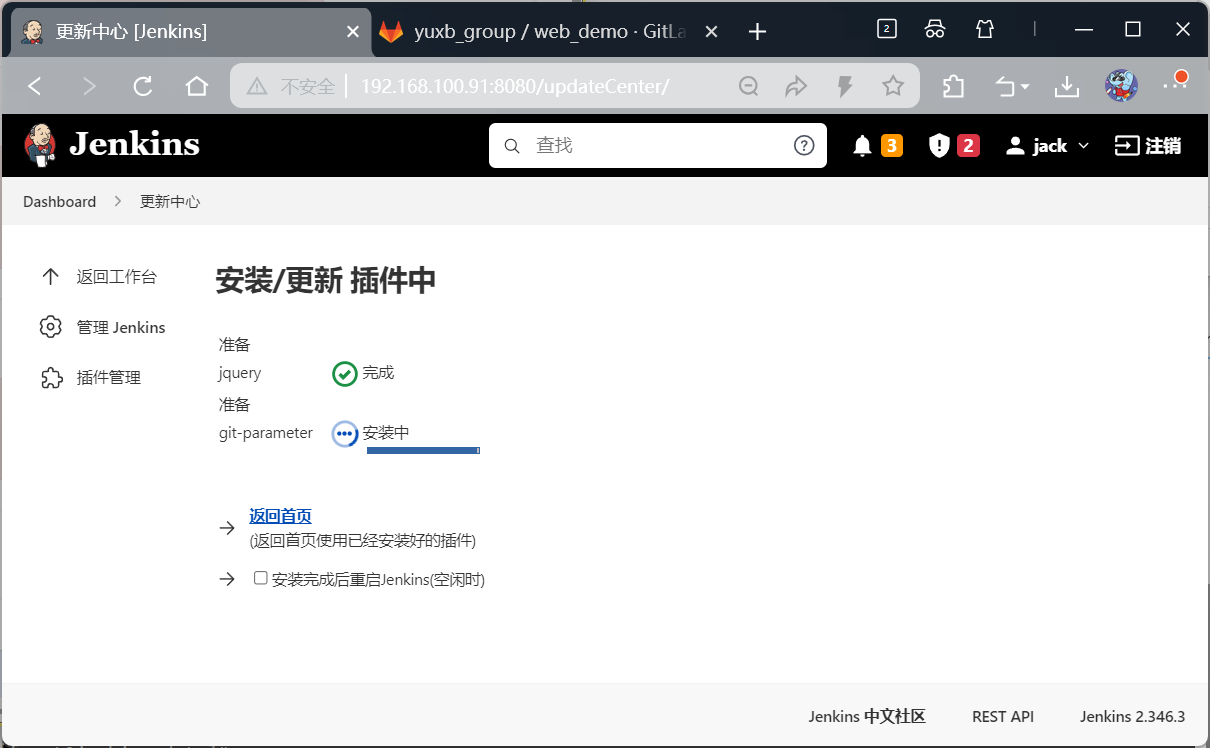Image resolution: width=1210 pixels, height=748 pixels.
Task: Open the browser extensions puzzle icon
Action: click(954, 87)
